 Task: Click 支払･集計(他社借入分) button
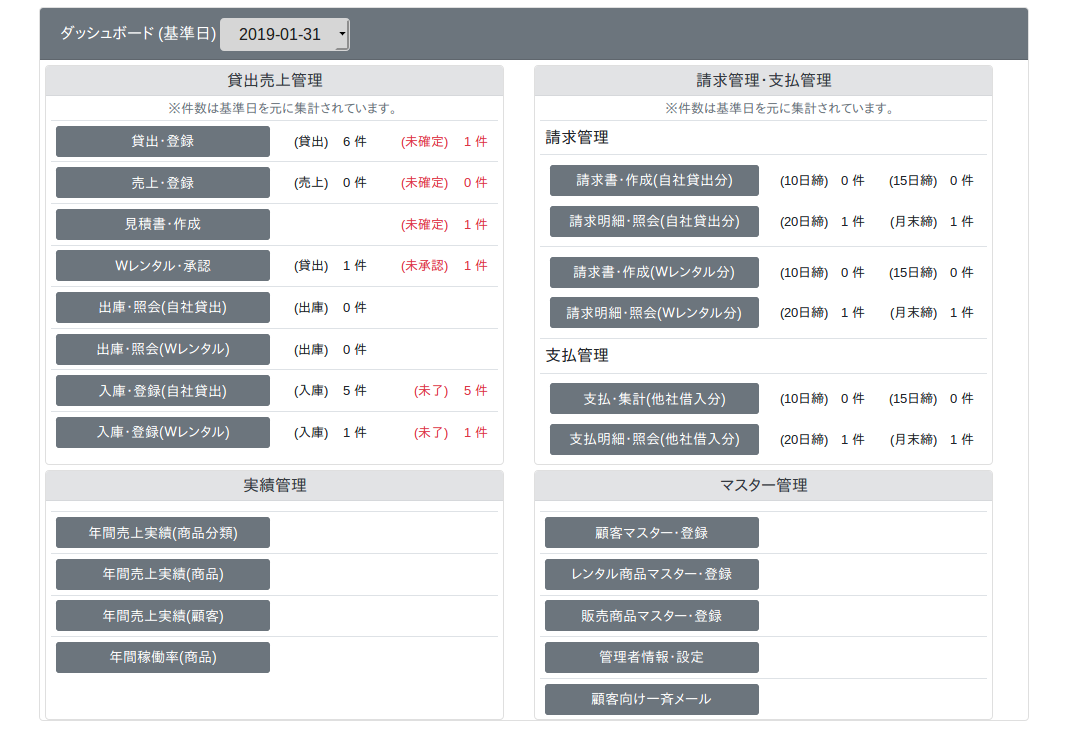click(654, 399)
